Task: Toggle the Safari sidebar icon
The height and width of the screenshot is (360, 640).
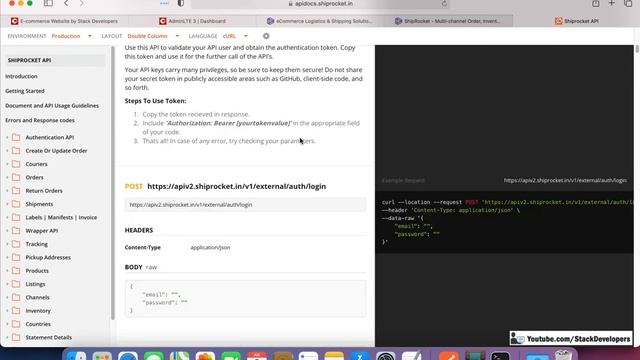Action: coord(48,3)
